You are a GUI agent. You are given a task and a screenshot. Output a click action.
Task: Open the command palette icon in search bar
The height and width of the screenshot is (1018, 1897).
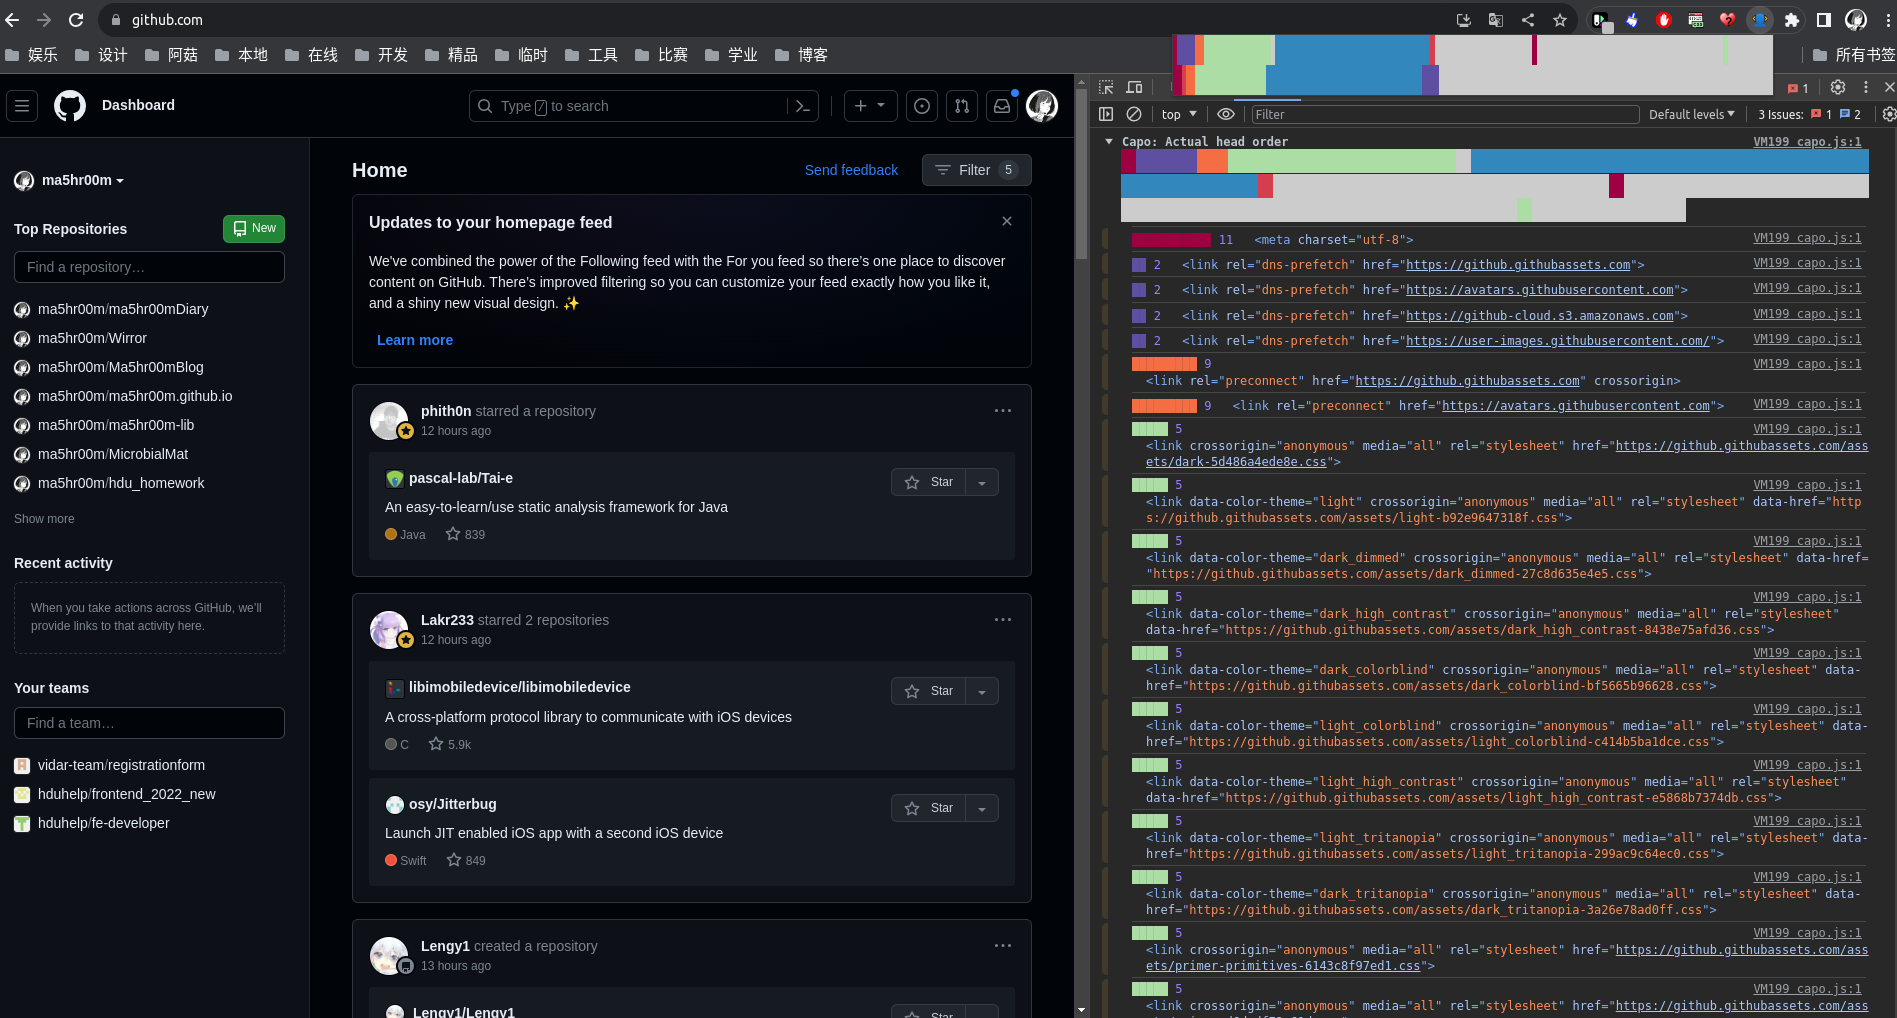pos(802,106)
